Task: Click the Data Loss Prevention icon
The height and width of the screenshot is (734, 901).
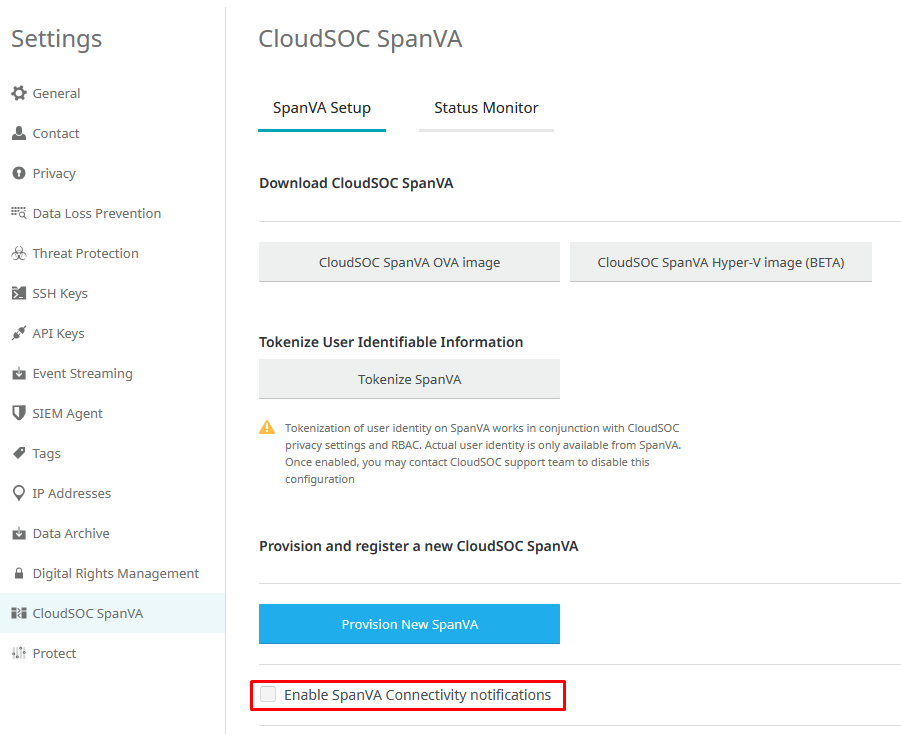Action: [18, 213]
